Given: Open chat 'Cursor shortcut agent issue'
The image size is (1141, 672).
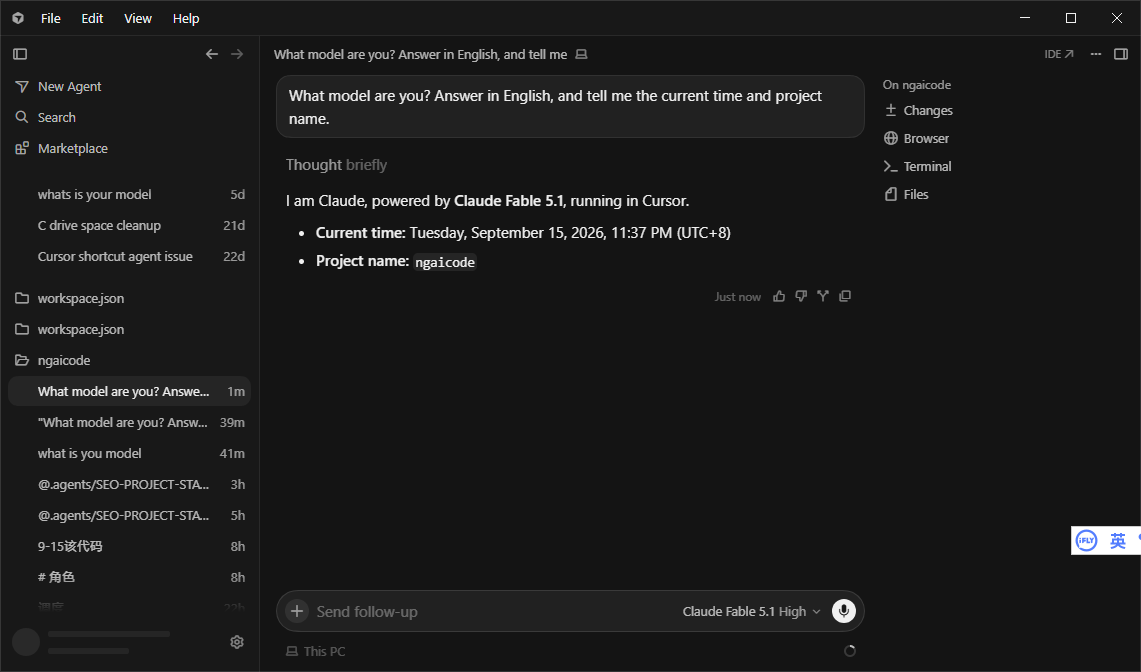Looking at the screenshot, I should tap(130, 256).
